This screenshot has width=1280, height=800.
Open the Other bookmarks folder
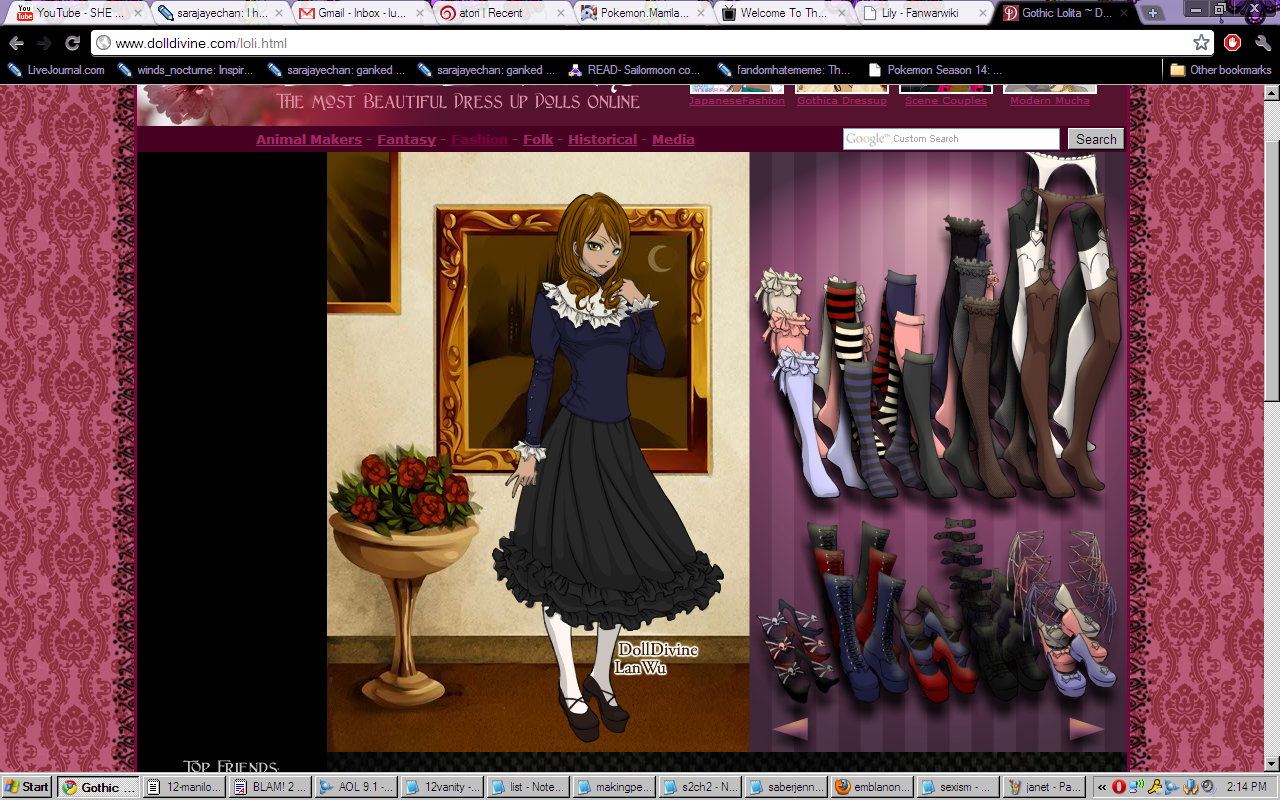[1220, 70]
